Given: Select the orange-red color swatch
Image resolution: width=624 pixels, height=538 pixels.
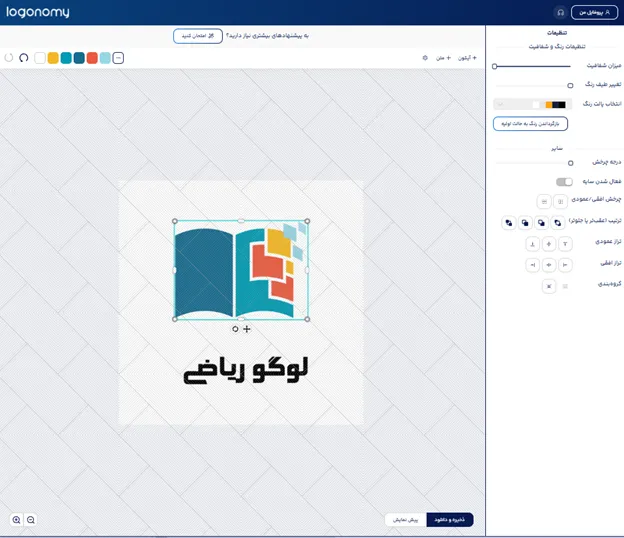Looking at the screenshot, I should point(92,58).
